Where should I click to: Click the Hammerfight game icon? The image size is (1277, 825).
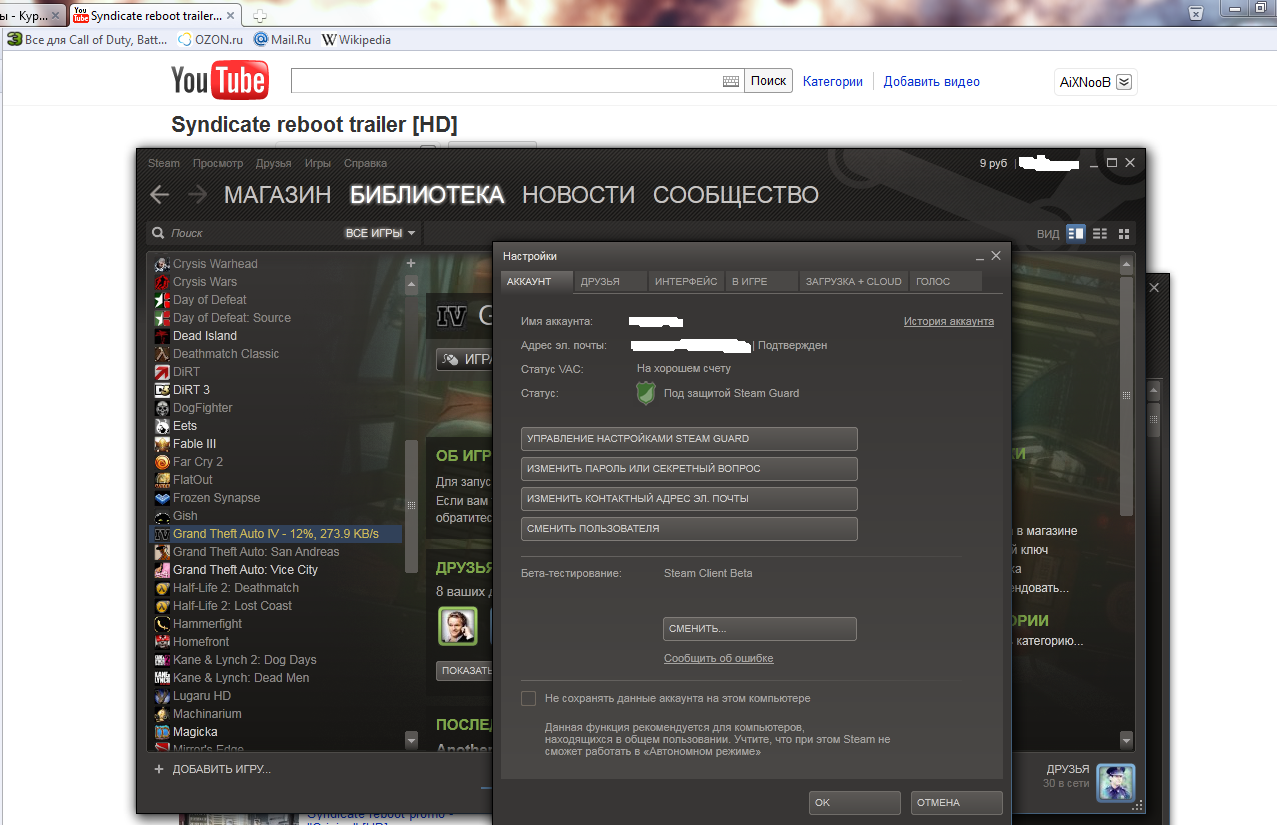click(163, 624)
